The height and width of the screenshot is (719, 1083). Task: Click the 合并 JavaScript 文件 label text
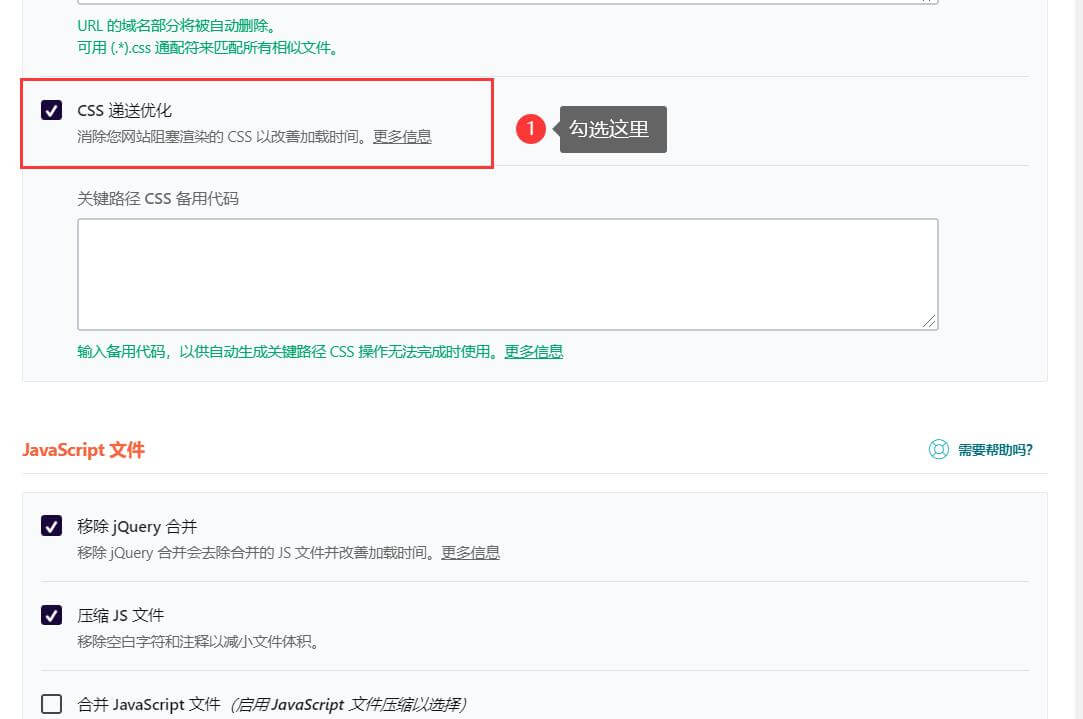click(149, 704)
